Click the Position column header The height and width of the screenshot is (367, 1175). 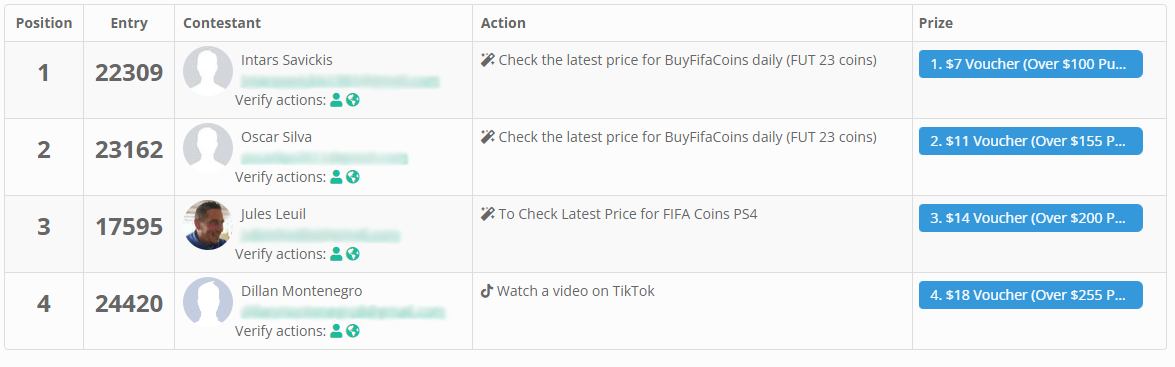click(x=44, y=23)
